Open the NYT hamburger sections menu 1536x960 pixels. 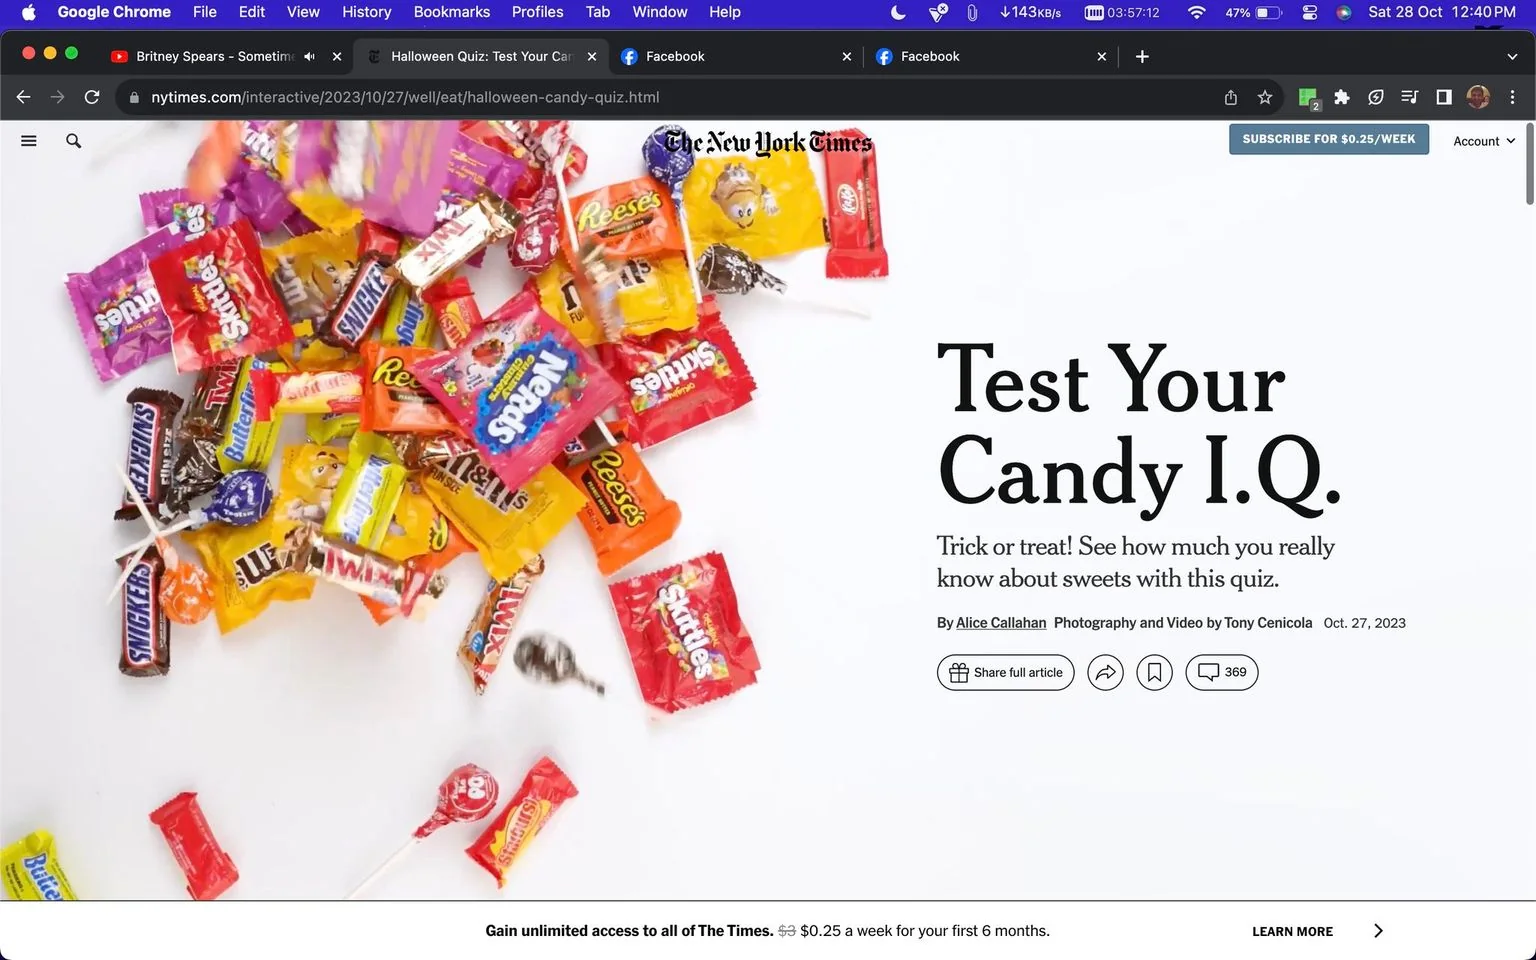[x=29, y=141]
